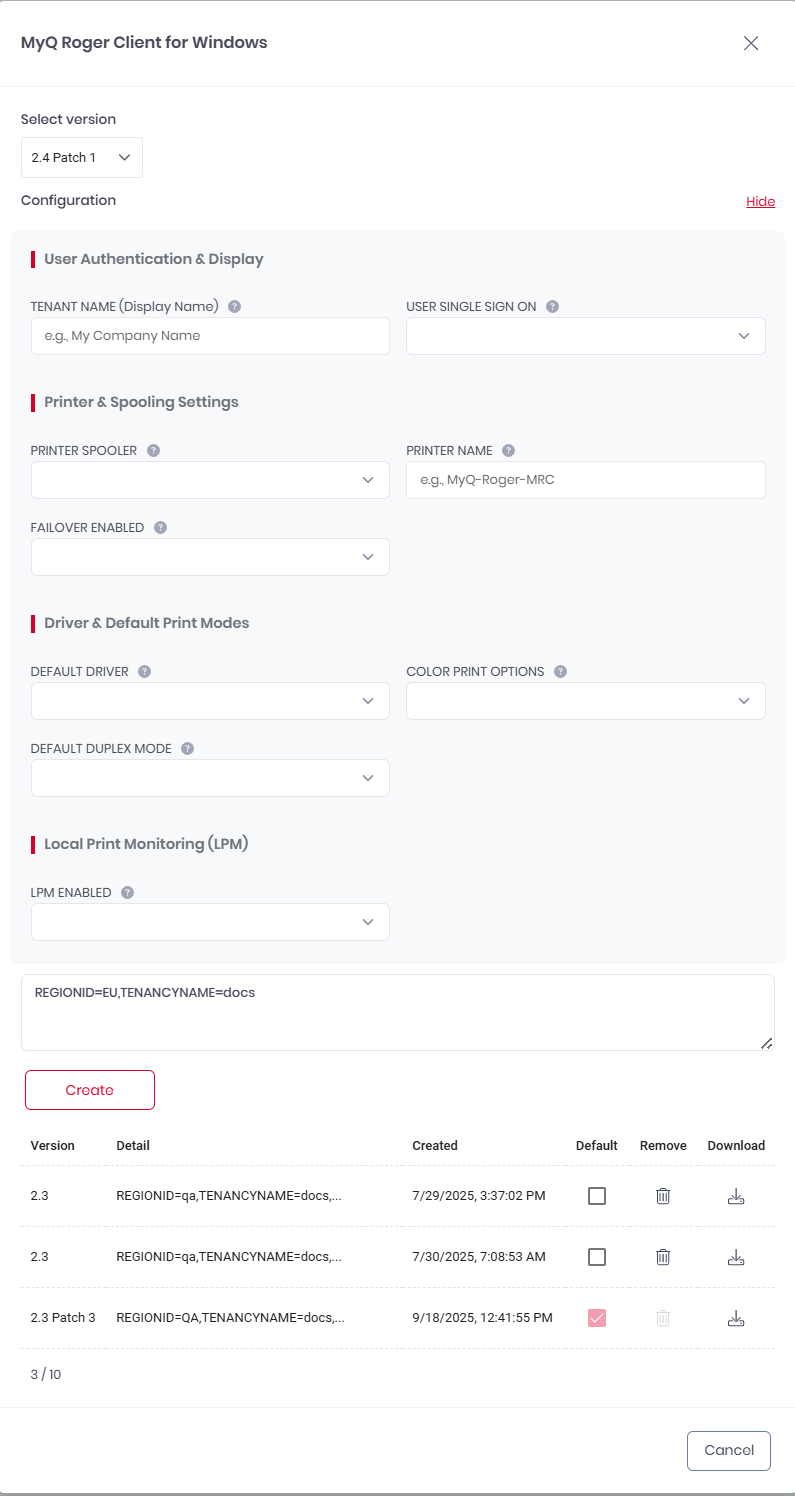This screenshot has width=795, height=1496.
Task: Check Default box for 7/30/2025 package
Action: tap(597, 1257)
